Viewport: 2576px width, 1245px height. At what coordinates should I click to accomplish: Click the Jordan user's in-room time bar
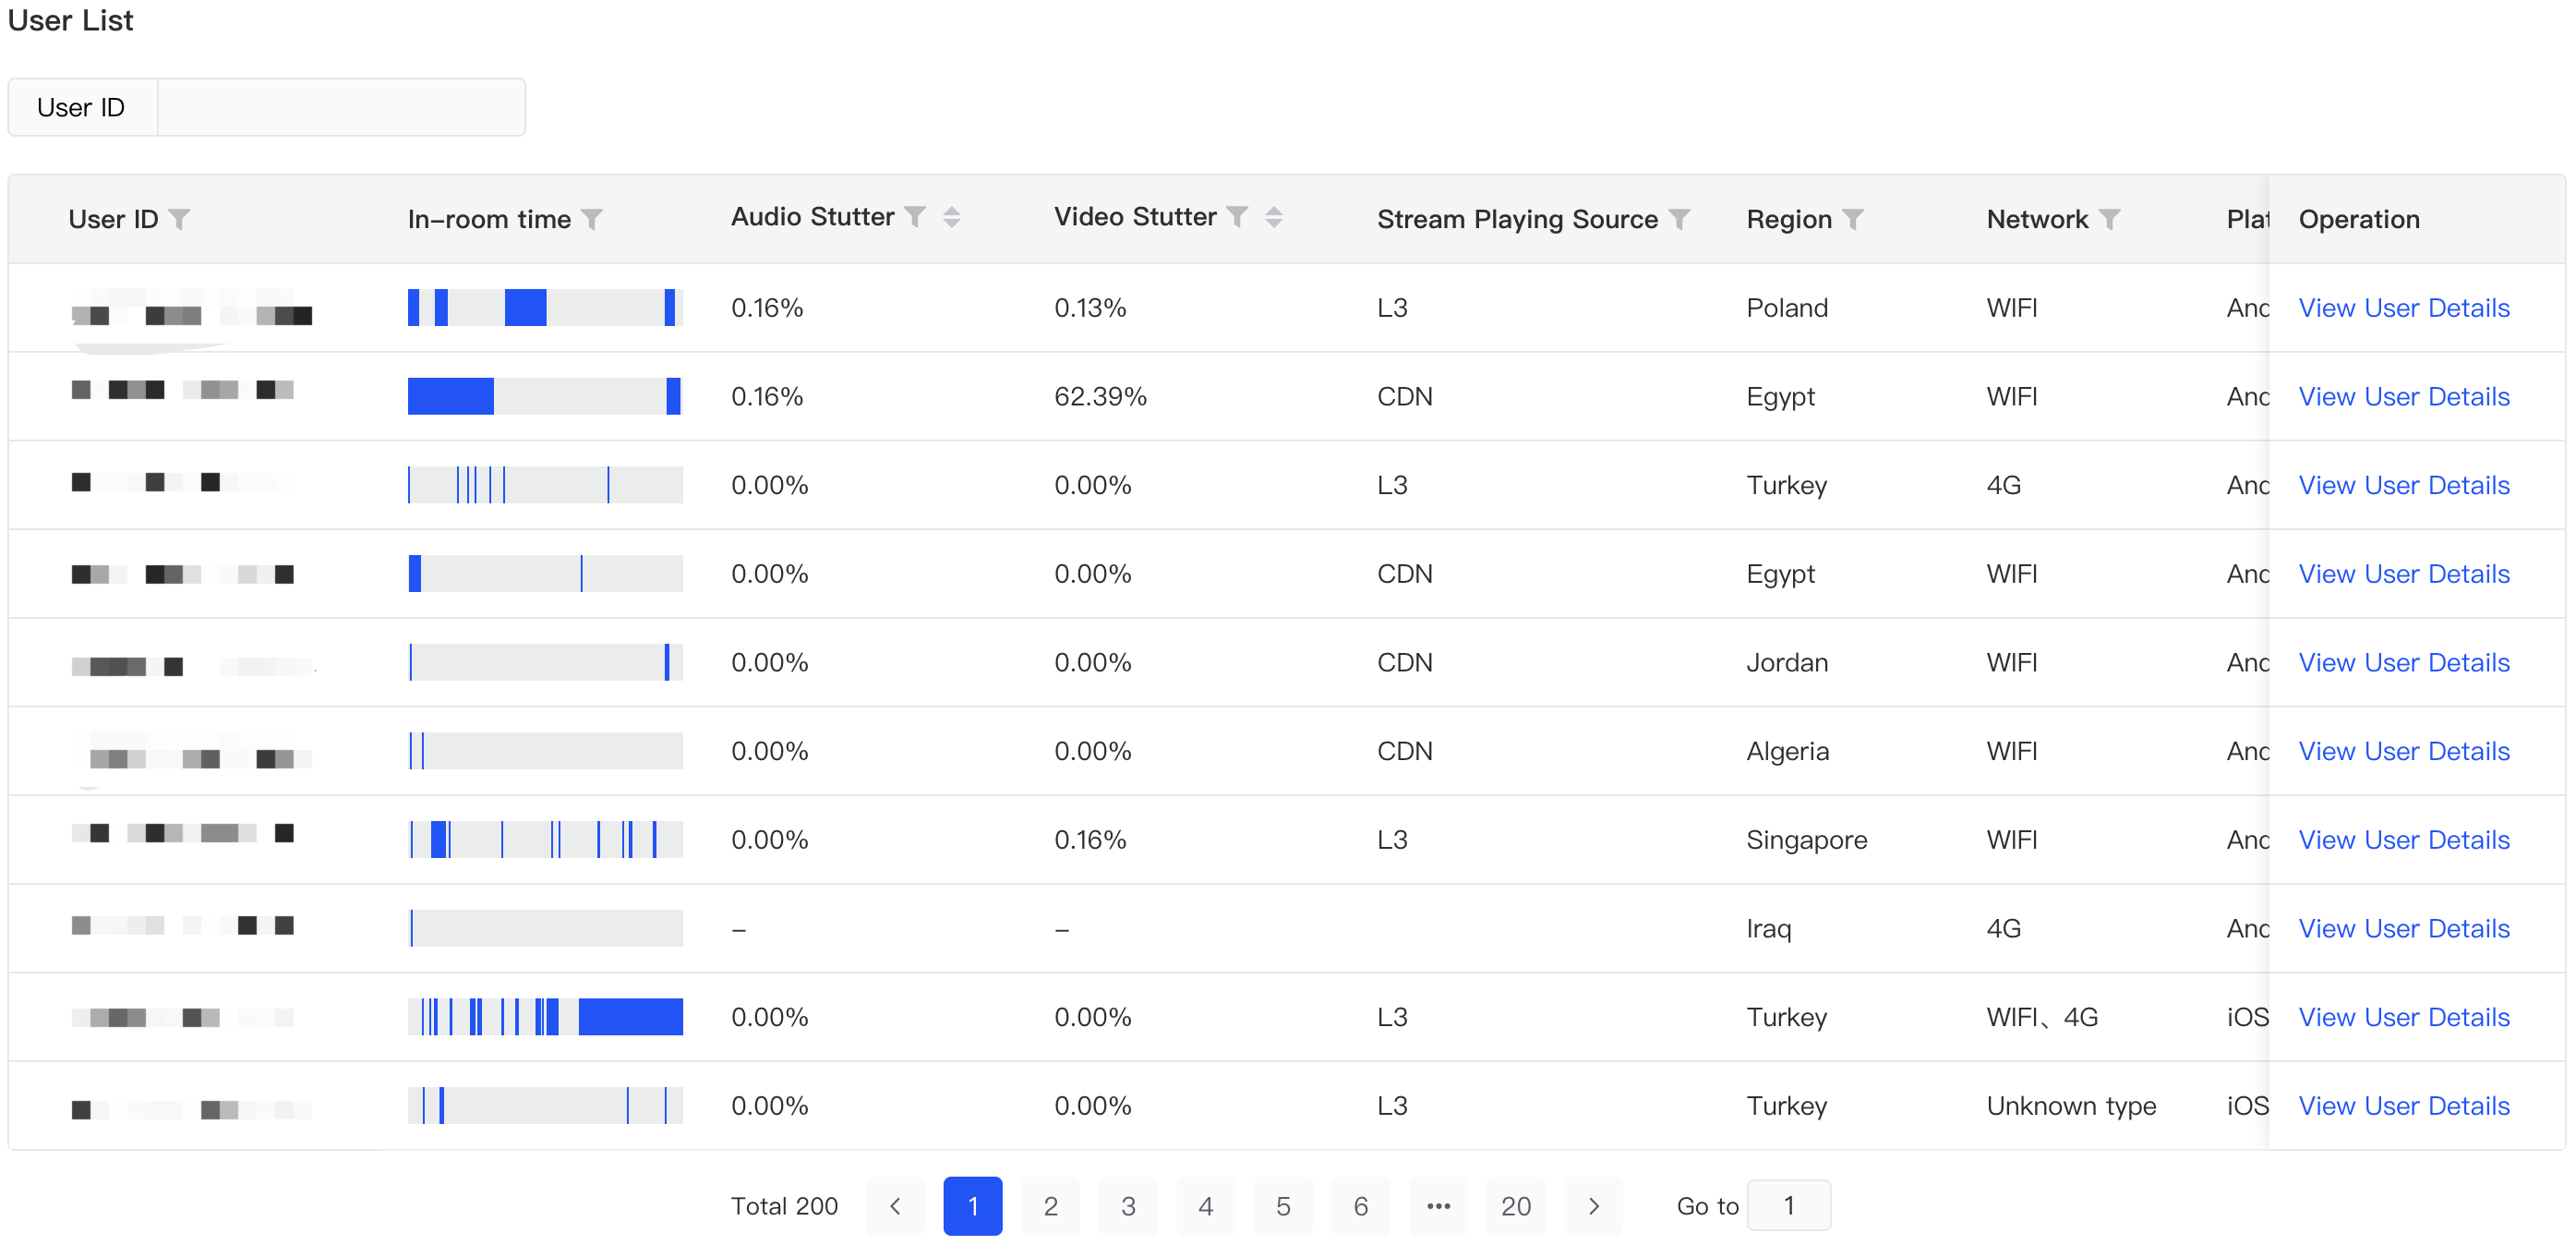point(545,663)
